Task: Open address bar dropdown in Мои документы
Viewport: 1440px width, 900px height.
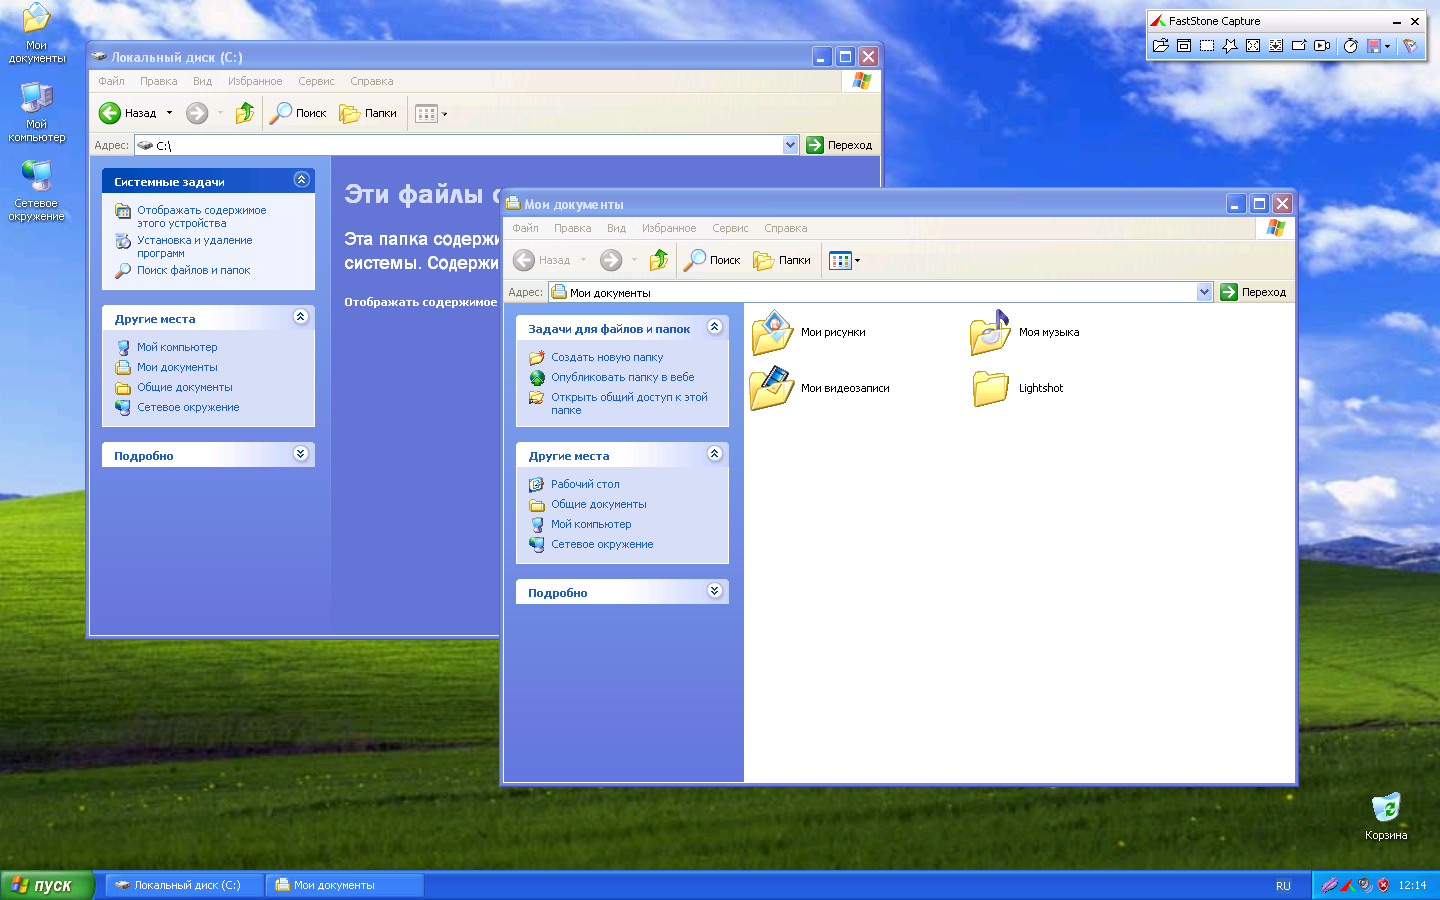Action: 1204,292
